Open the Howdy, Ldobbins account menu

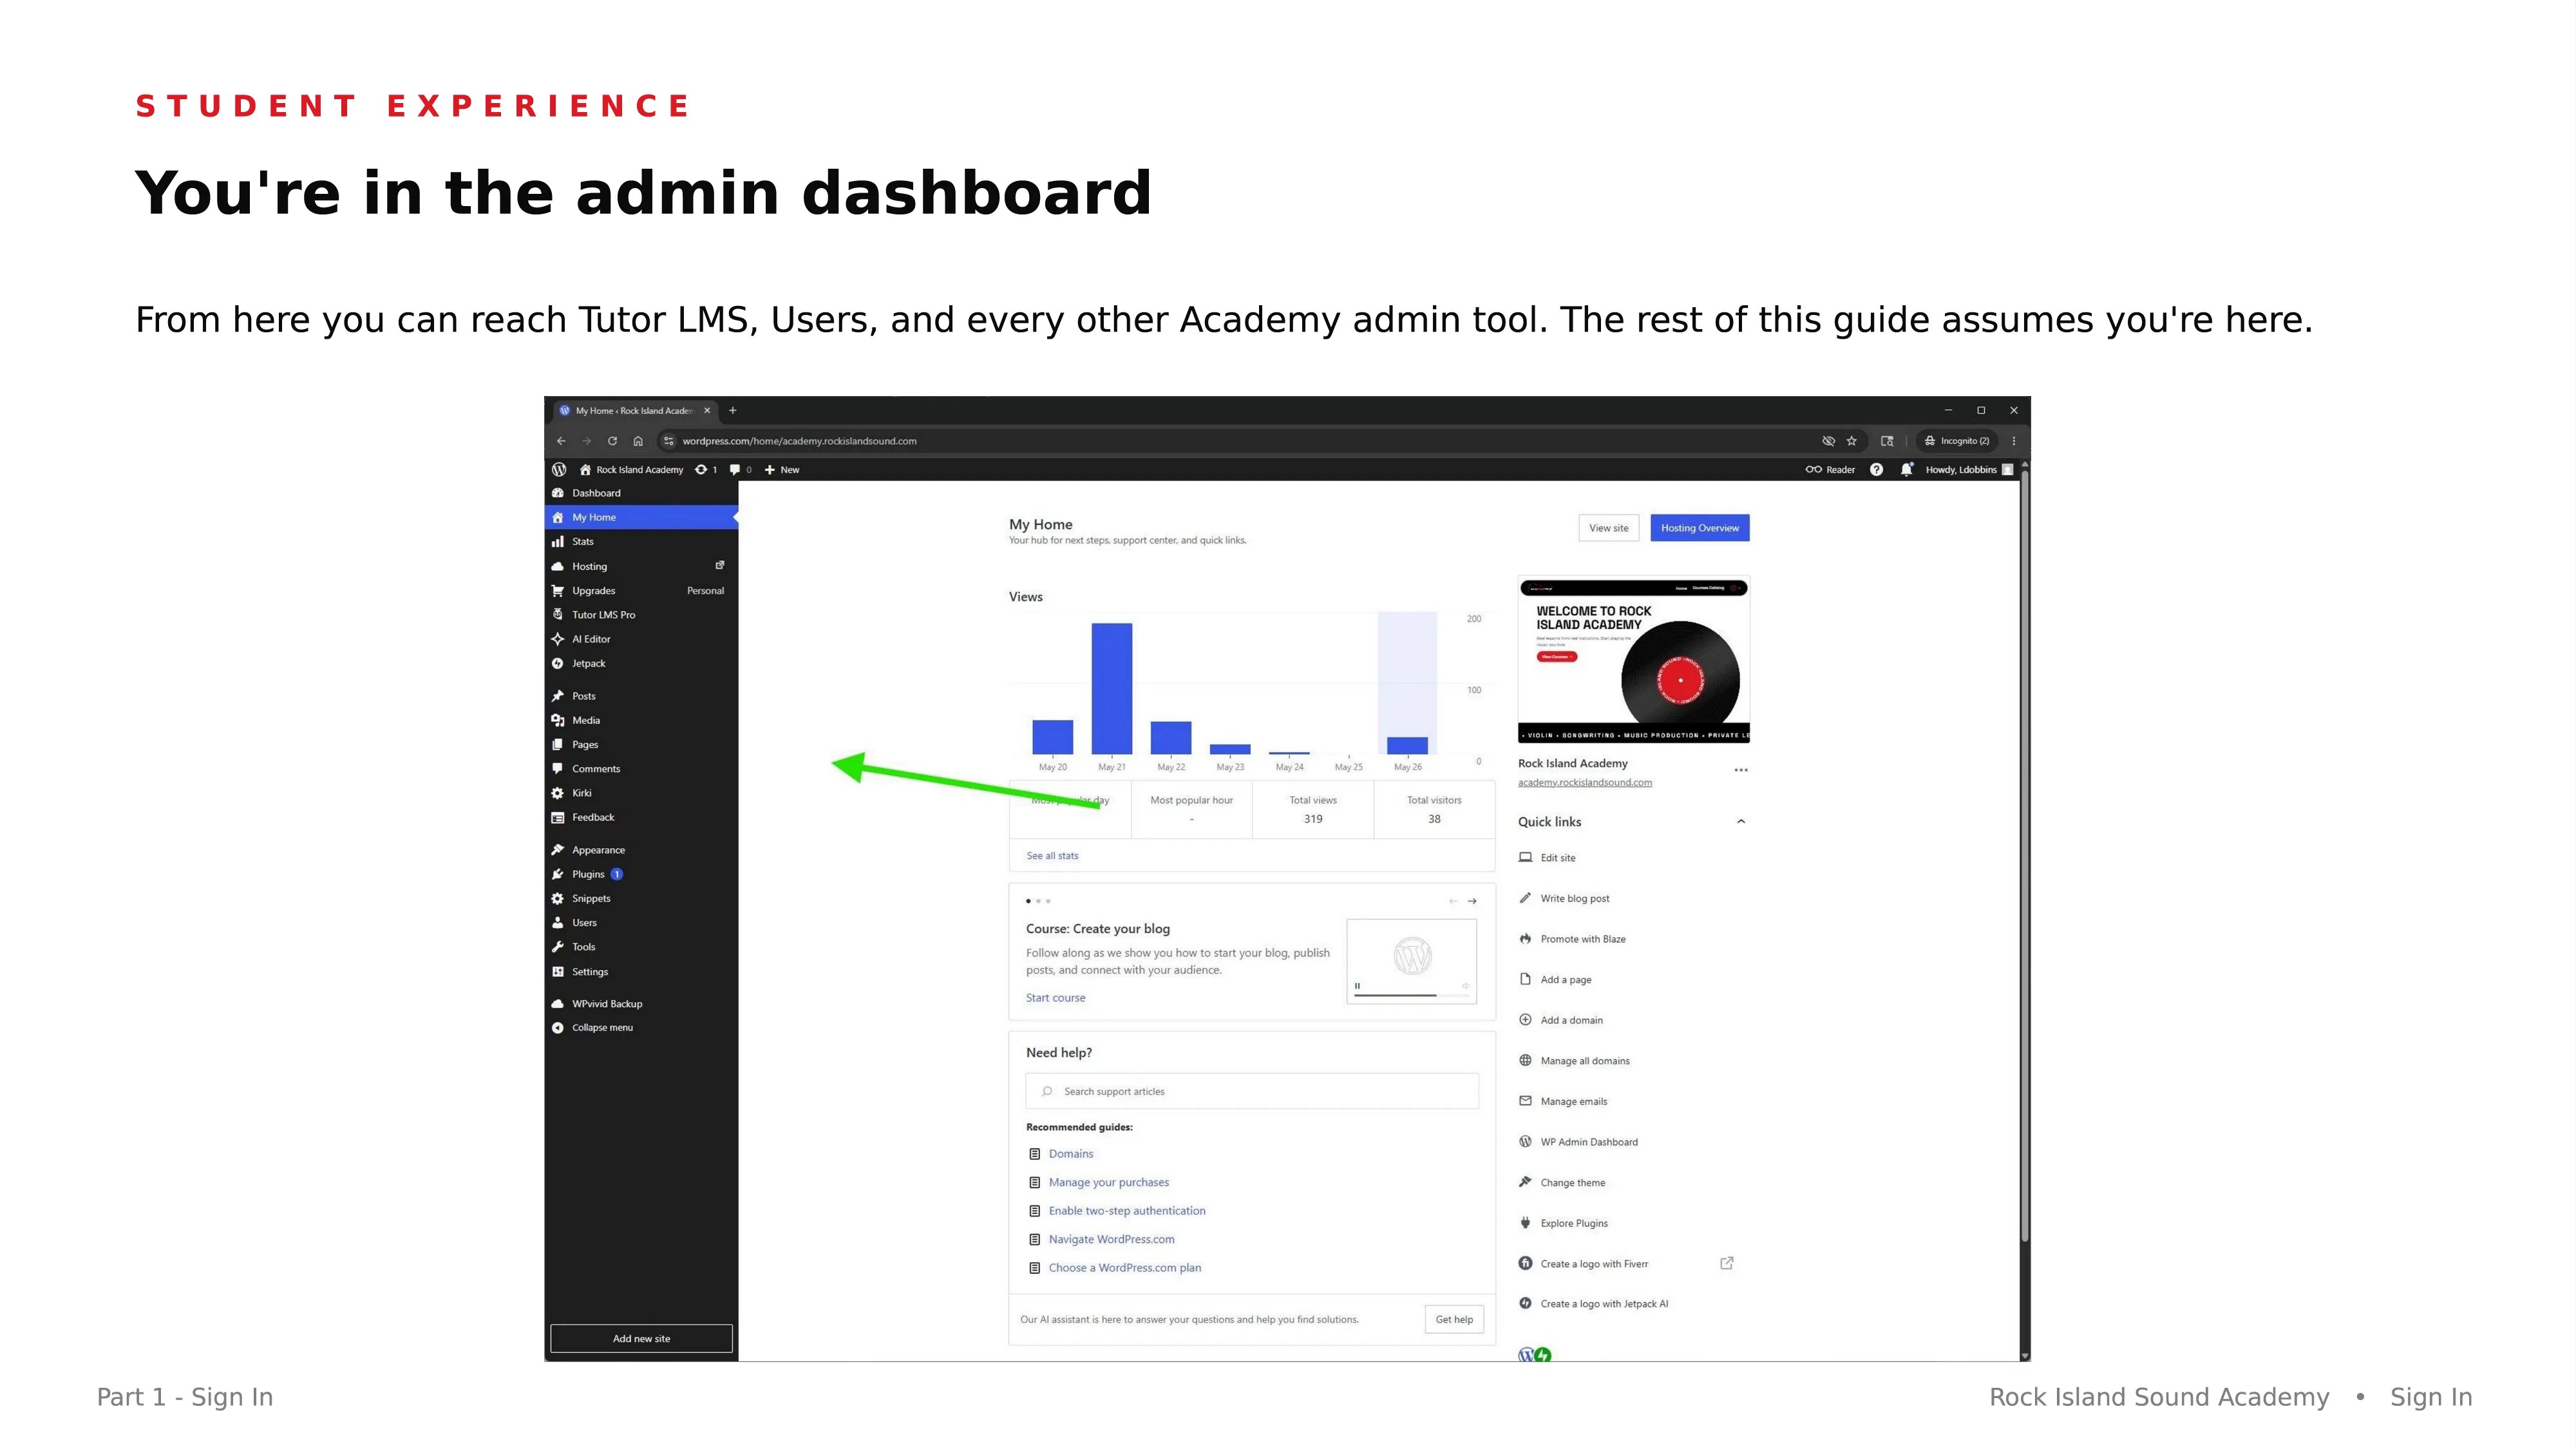pos(1969,469)
